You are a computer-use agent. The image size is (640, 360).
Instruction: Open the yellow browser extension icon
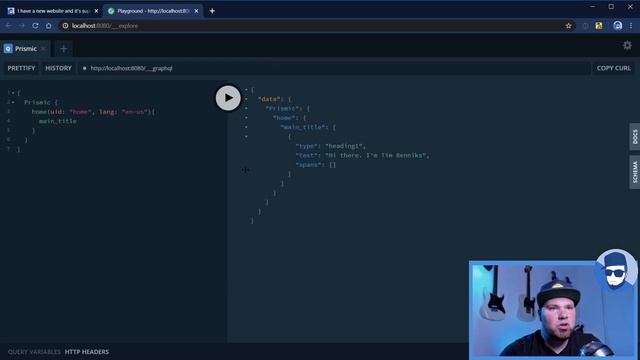[x=599, y=26]
